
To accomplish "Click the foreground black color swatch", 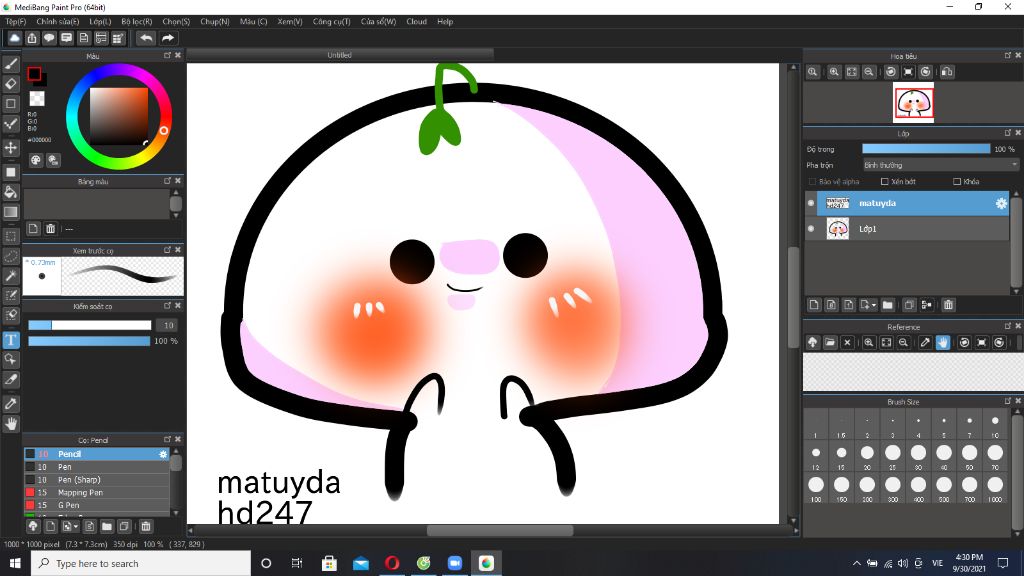I will (34, 74).
